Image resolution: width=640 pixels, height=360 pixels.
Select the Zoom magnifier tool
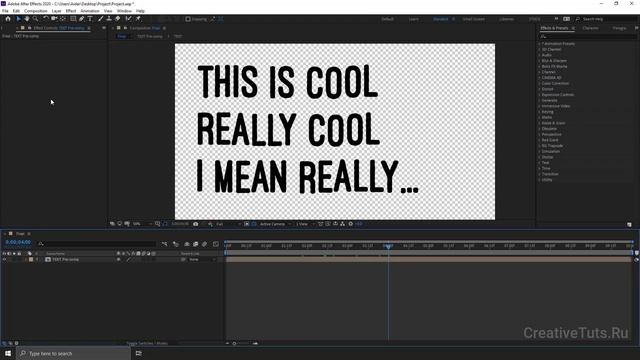click(x=36, y=19)
